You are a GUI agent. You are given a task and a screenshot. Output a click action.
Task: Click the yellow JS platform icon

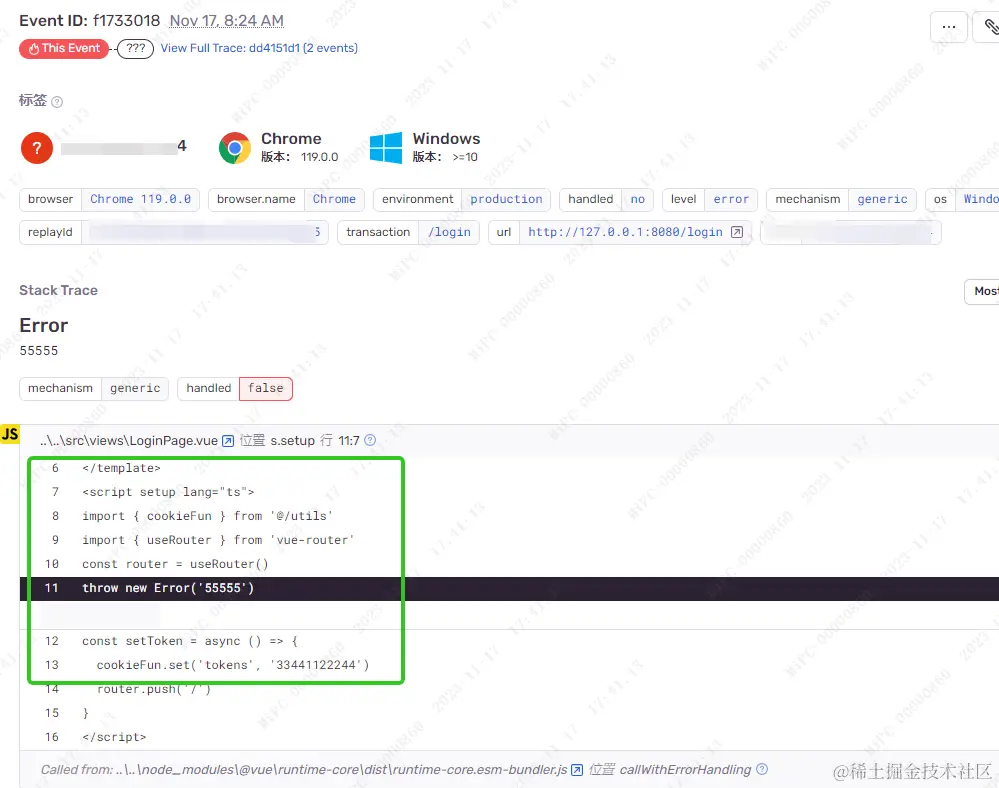tap(10, 434)
